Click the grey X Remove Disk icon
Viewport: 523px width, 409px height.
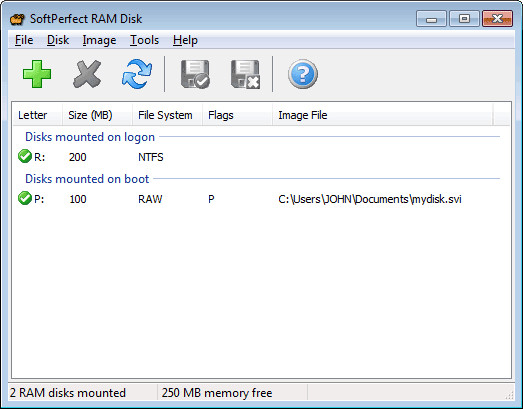[x=87, y=74]
